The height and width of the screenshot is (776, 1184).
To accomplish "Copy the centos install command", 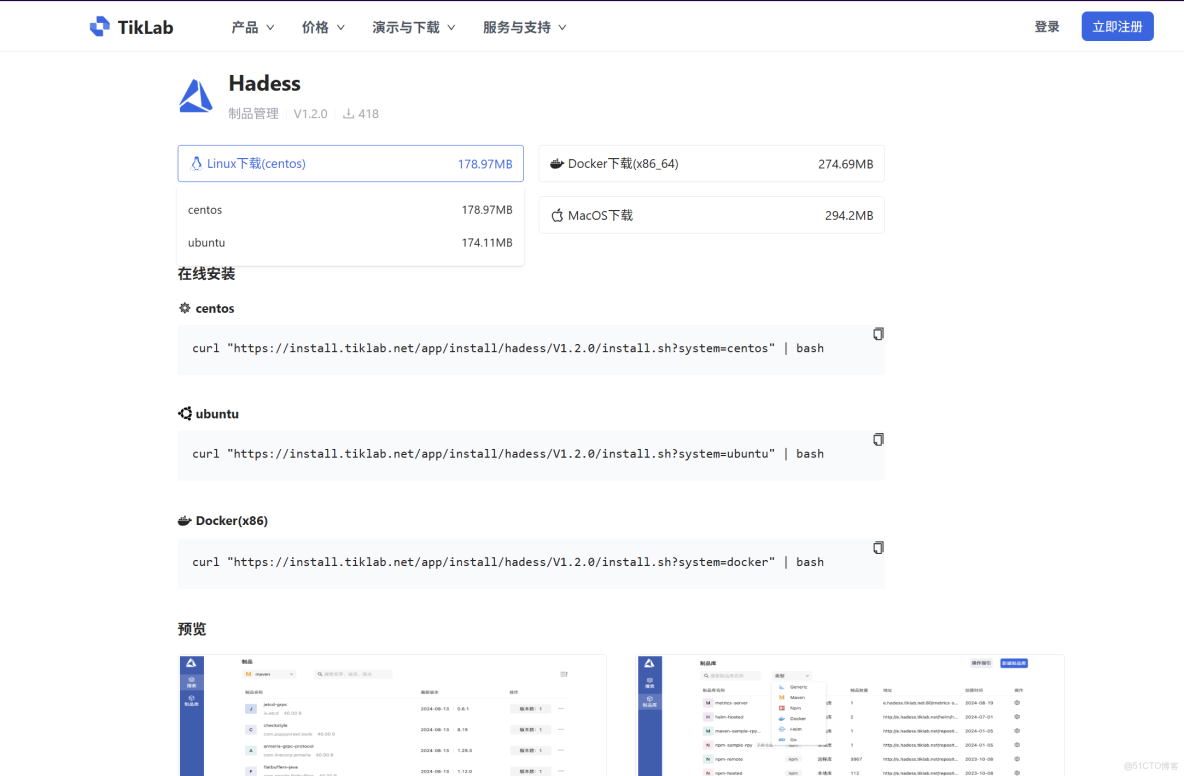I will point(877,333).
